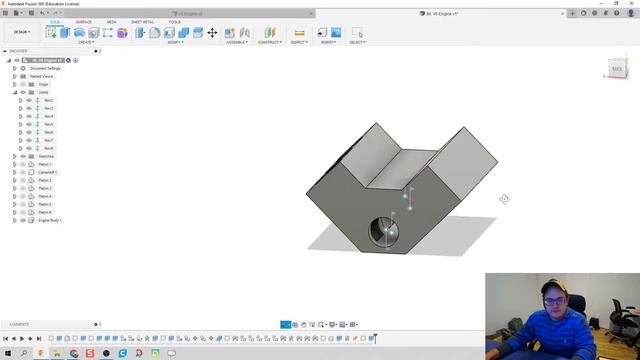Viewport: 640px width, 360px height.
Task: Switch to the Mesh tab
Action: point(111,22)
